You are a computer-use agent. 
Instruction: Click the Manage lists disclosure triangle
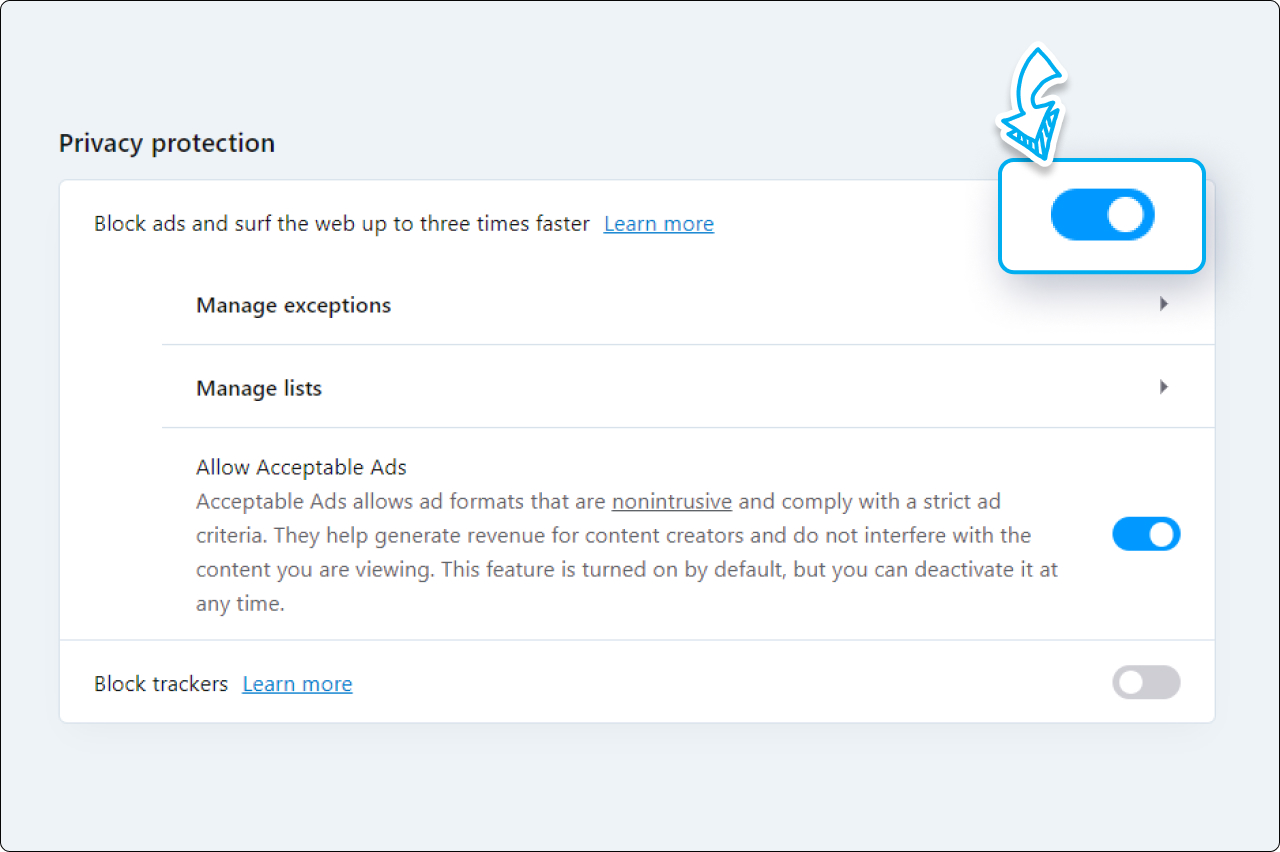(1163, 386)
